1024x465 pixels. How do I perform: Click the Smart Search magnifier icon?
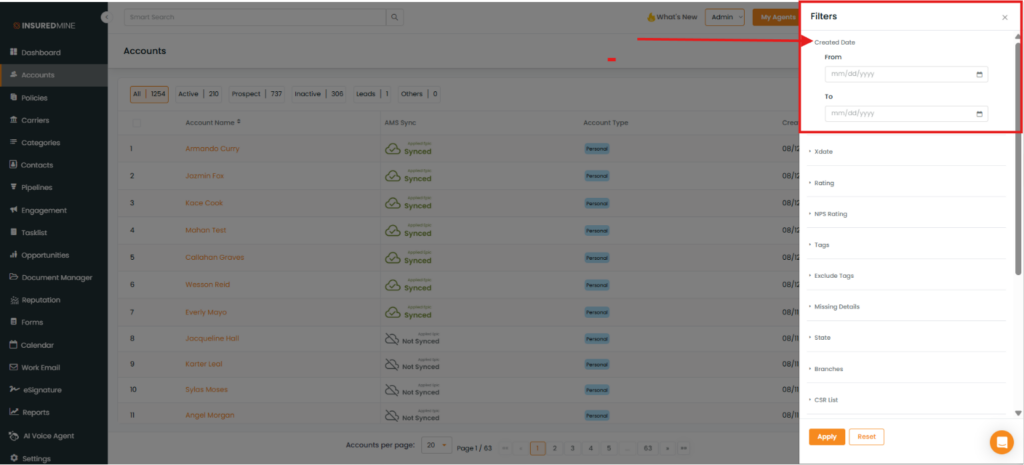point(394,17)
